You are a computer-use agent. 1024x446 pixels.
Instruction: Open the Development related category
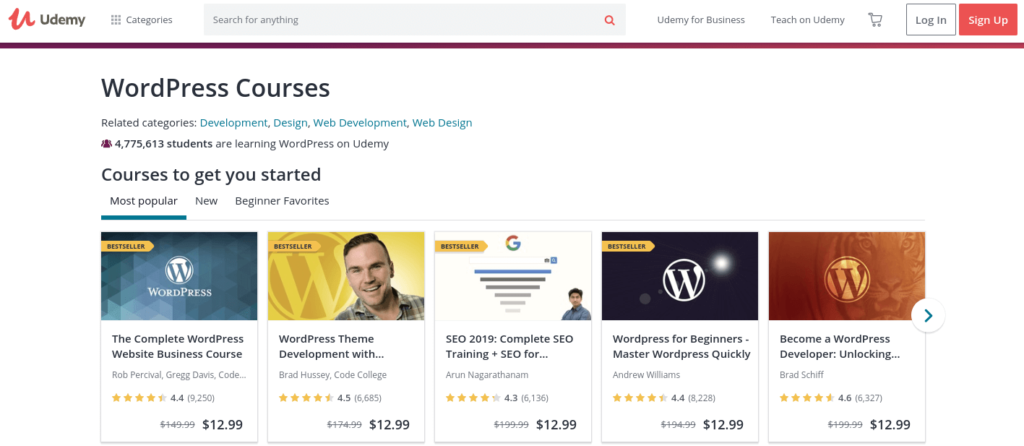pyautogui.click(x=233, y=123)
